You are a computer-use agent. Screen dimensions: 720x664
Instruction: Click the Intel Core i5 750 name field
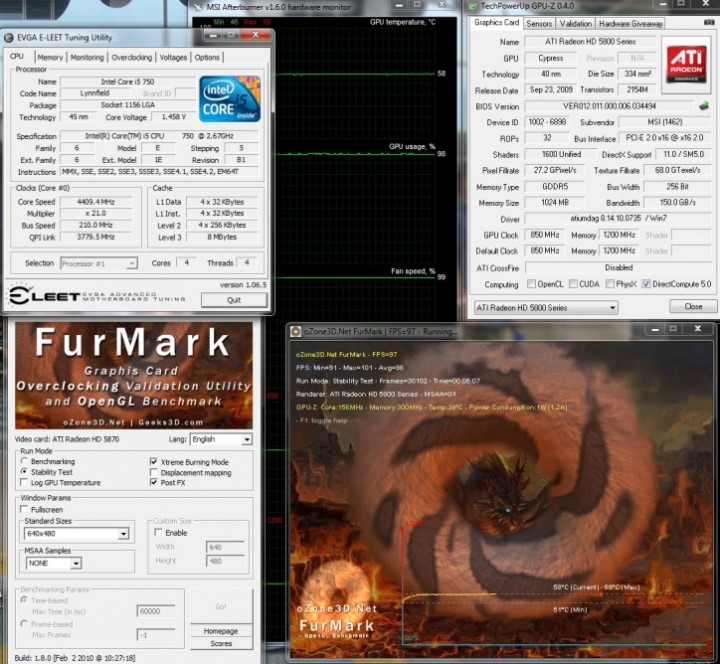point(128,82)
